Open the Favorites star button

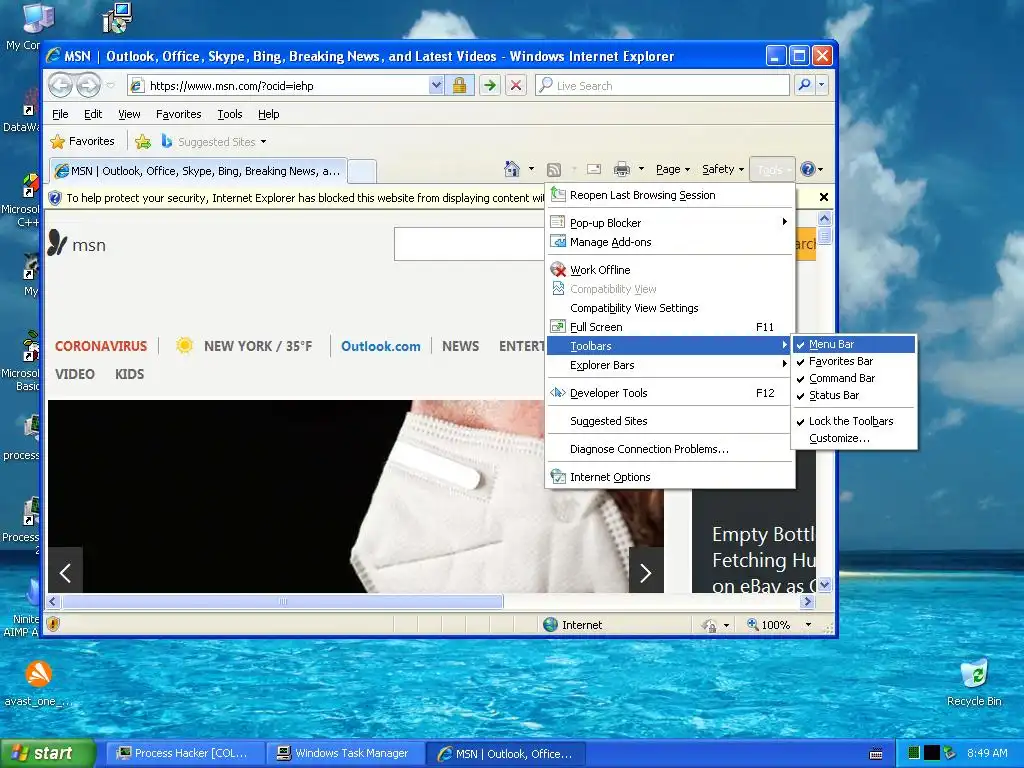point(82,141)
